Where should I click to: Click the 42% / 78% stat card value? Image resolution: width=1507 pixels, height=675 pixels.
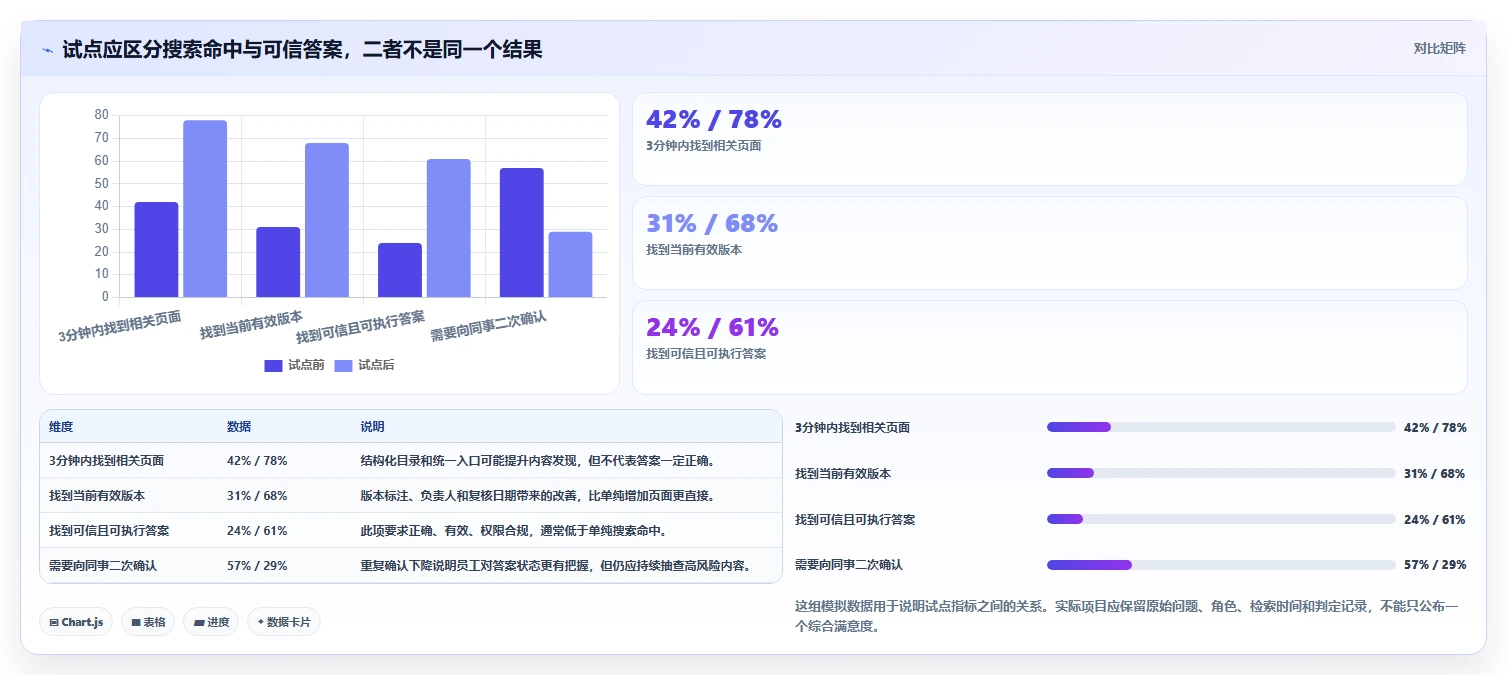coord(714,119)
